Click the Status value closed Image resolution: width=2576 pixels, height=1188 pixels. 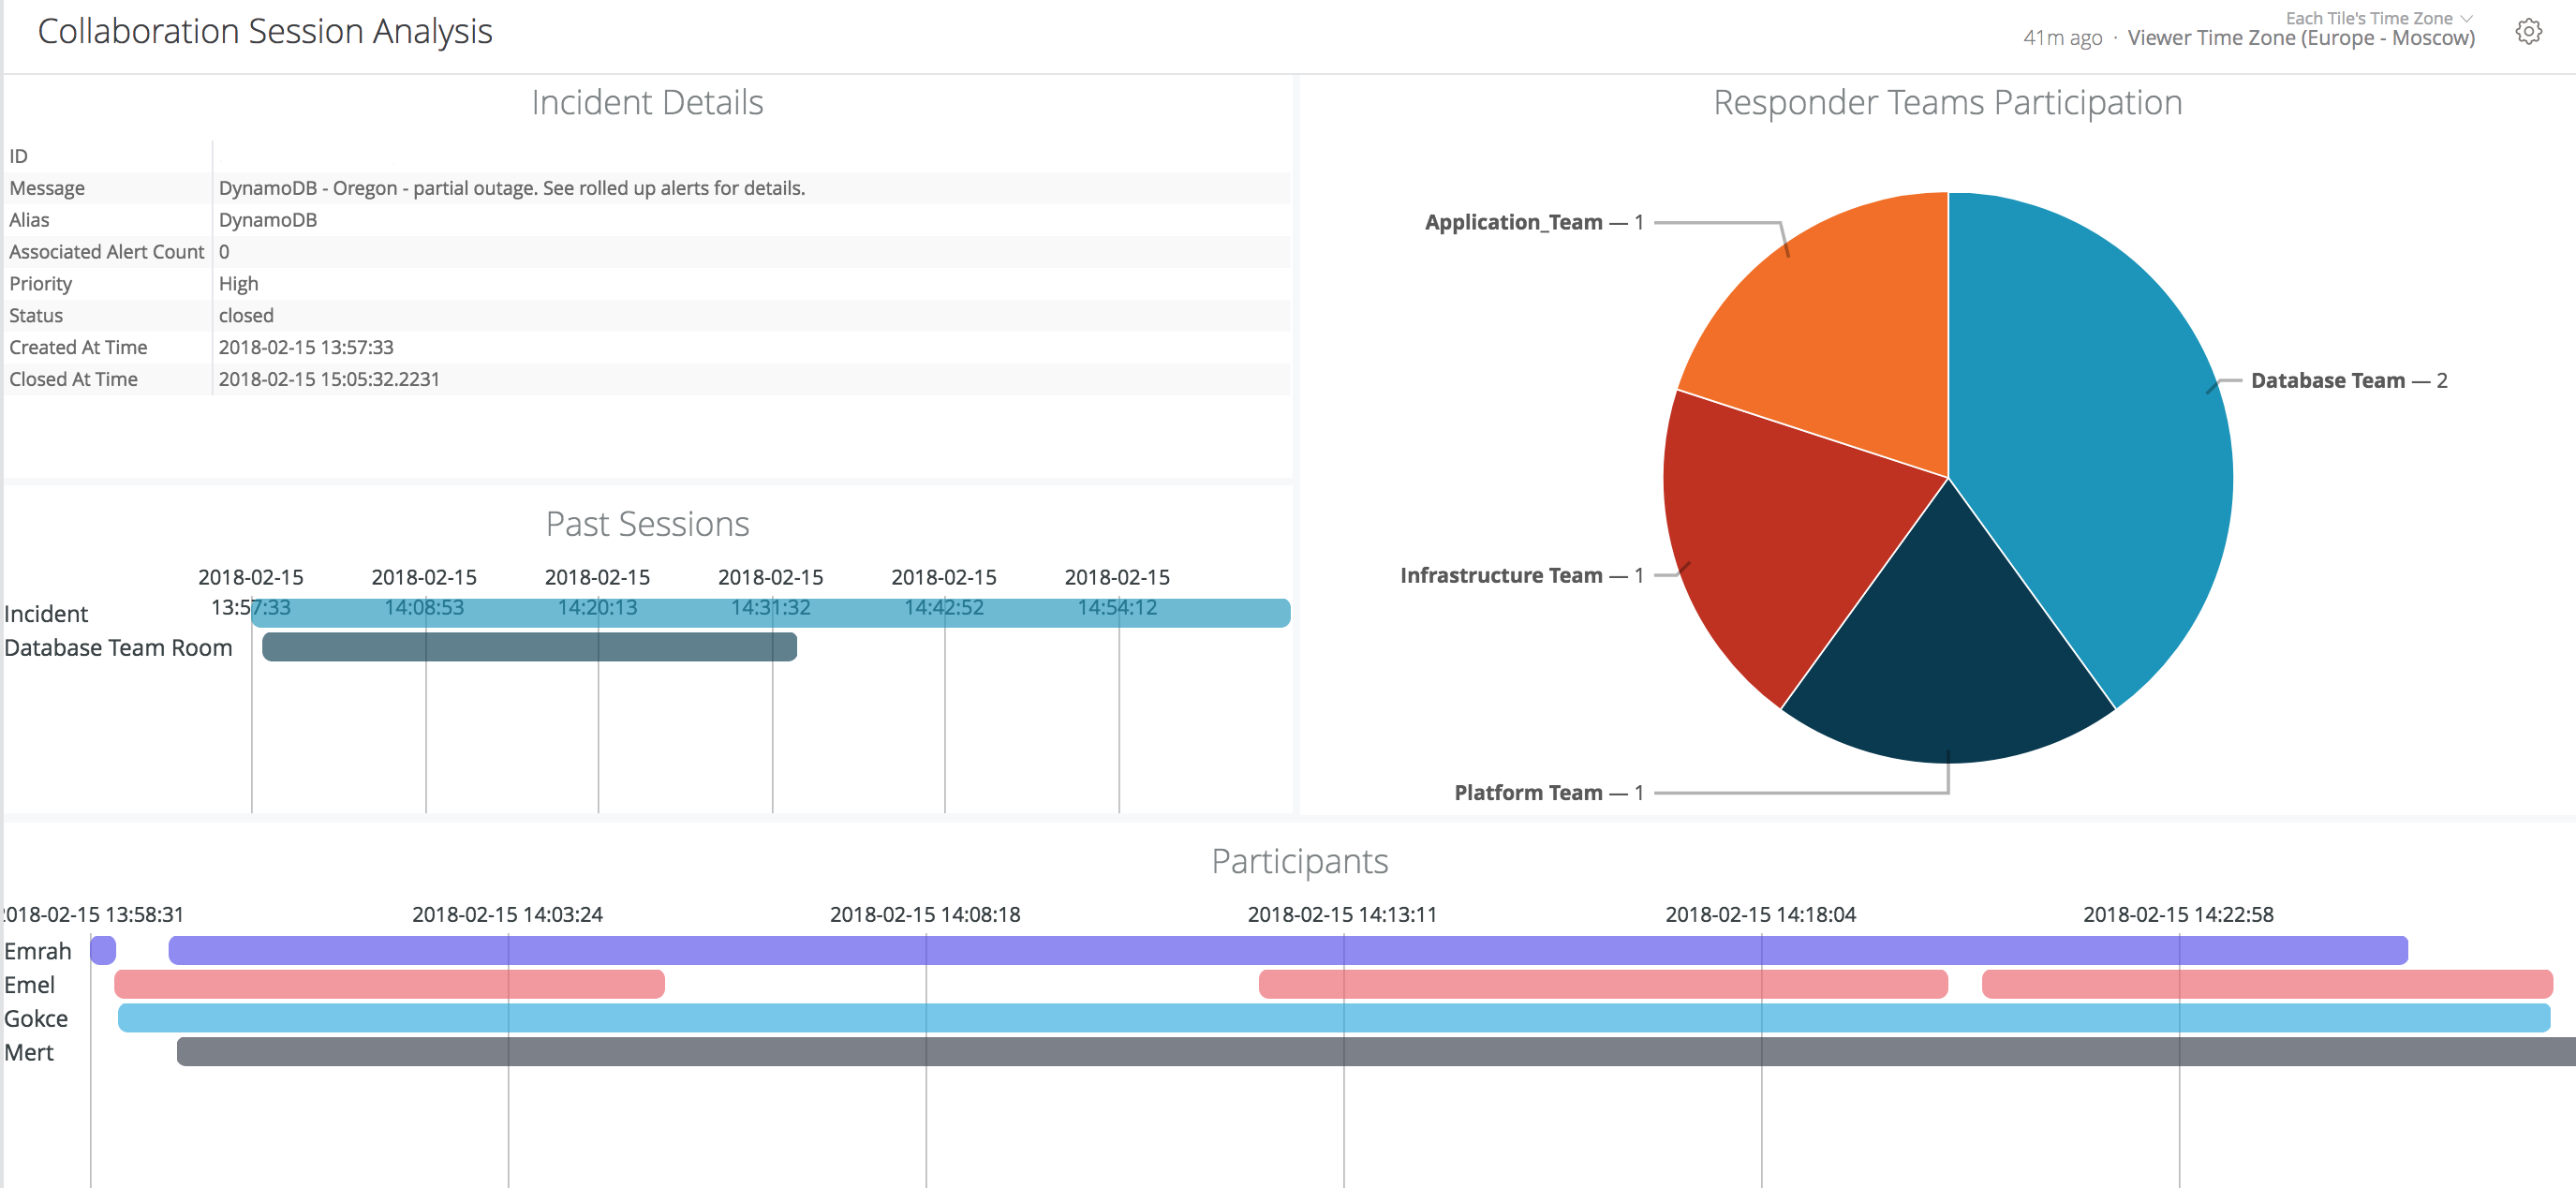click(246, 316)
